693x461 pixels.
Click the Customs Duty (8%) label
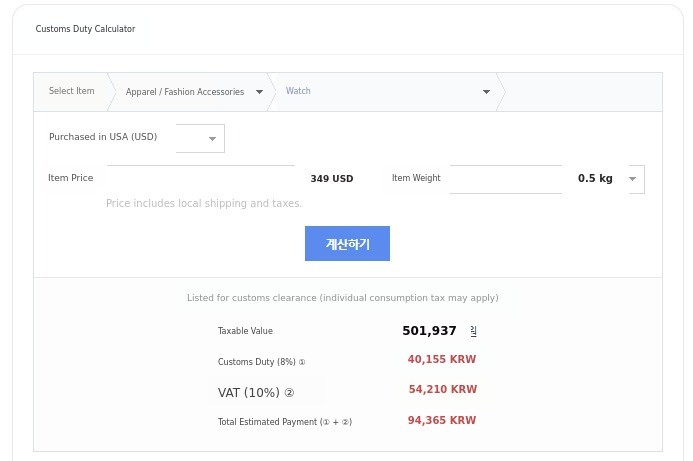coord(261,362)
